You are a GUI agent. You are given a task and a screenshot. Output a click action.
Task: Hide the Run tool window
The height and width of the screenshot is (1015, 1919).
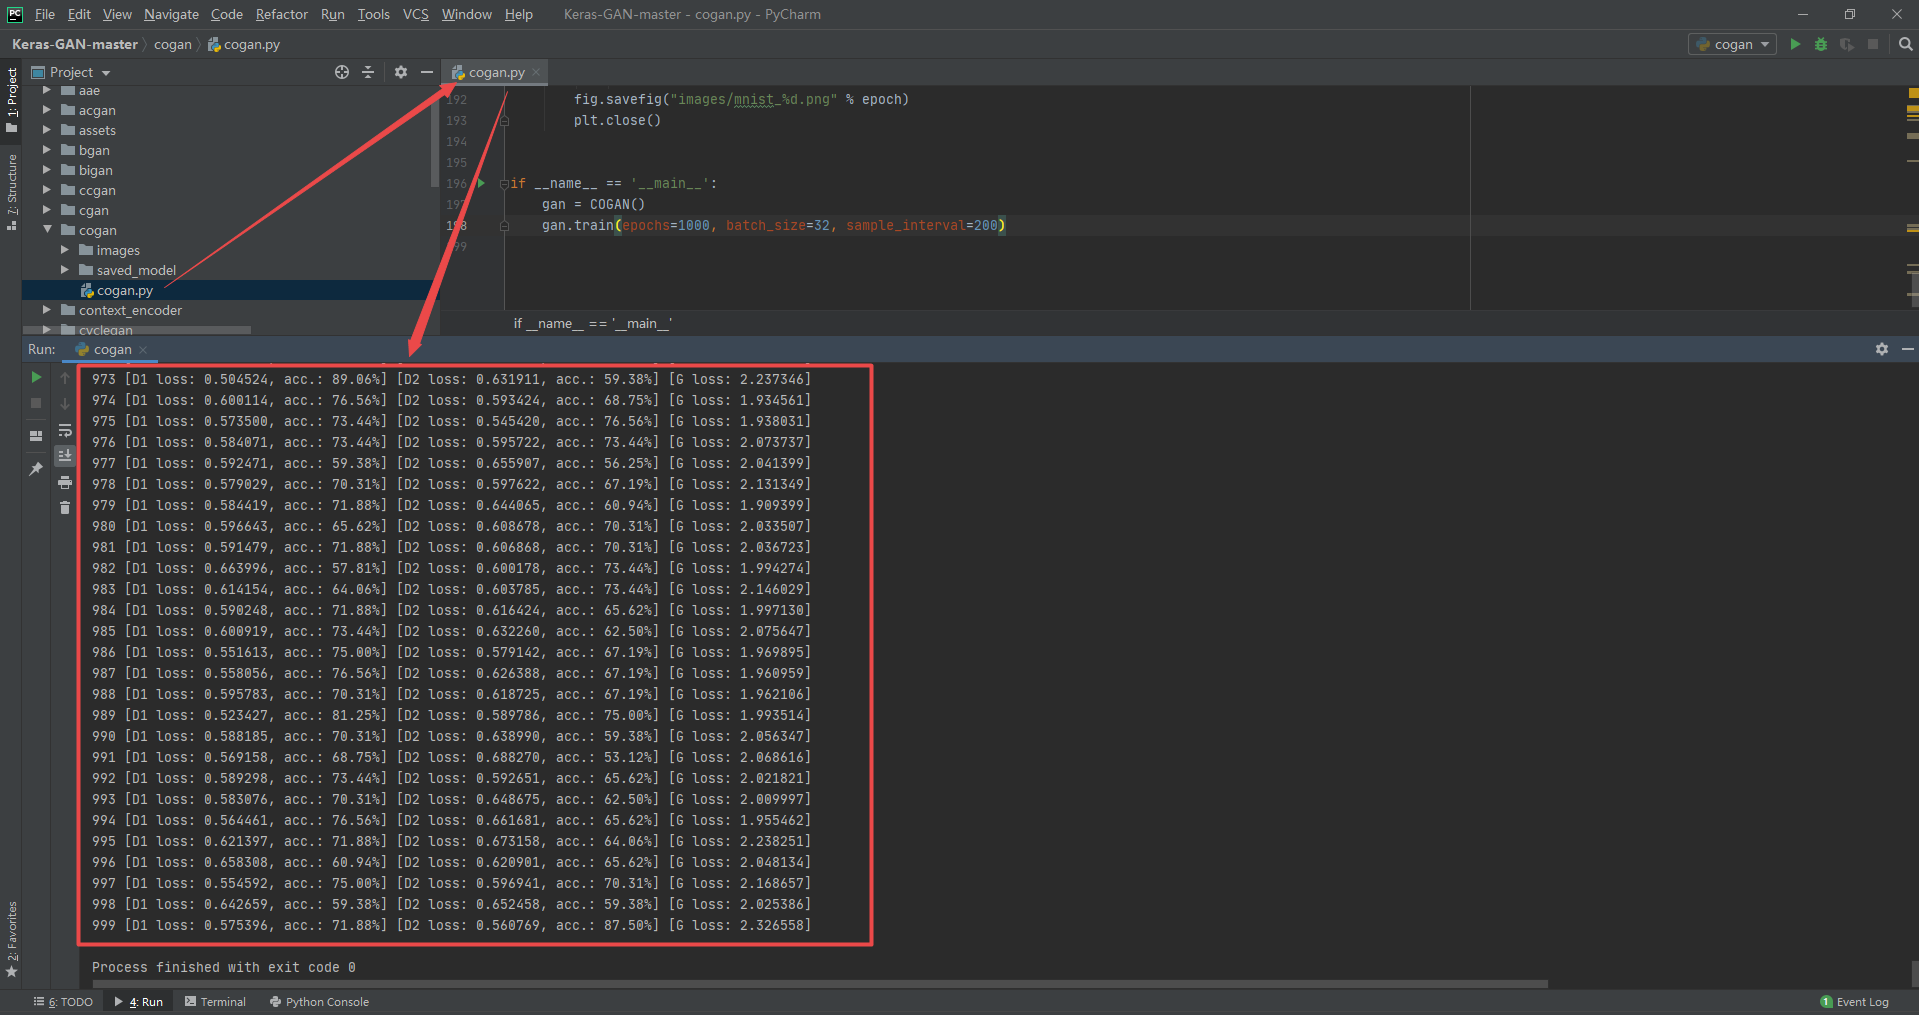click(x=1907, y=349)
